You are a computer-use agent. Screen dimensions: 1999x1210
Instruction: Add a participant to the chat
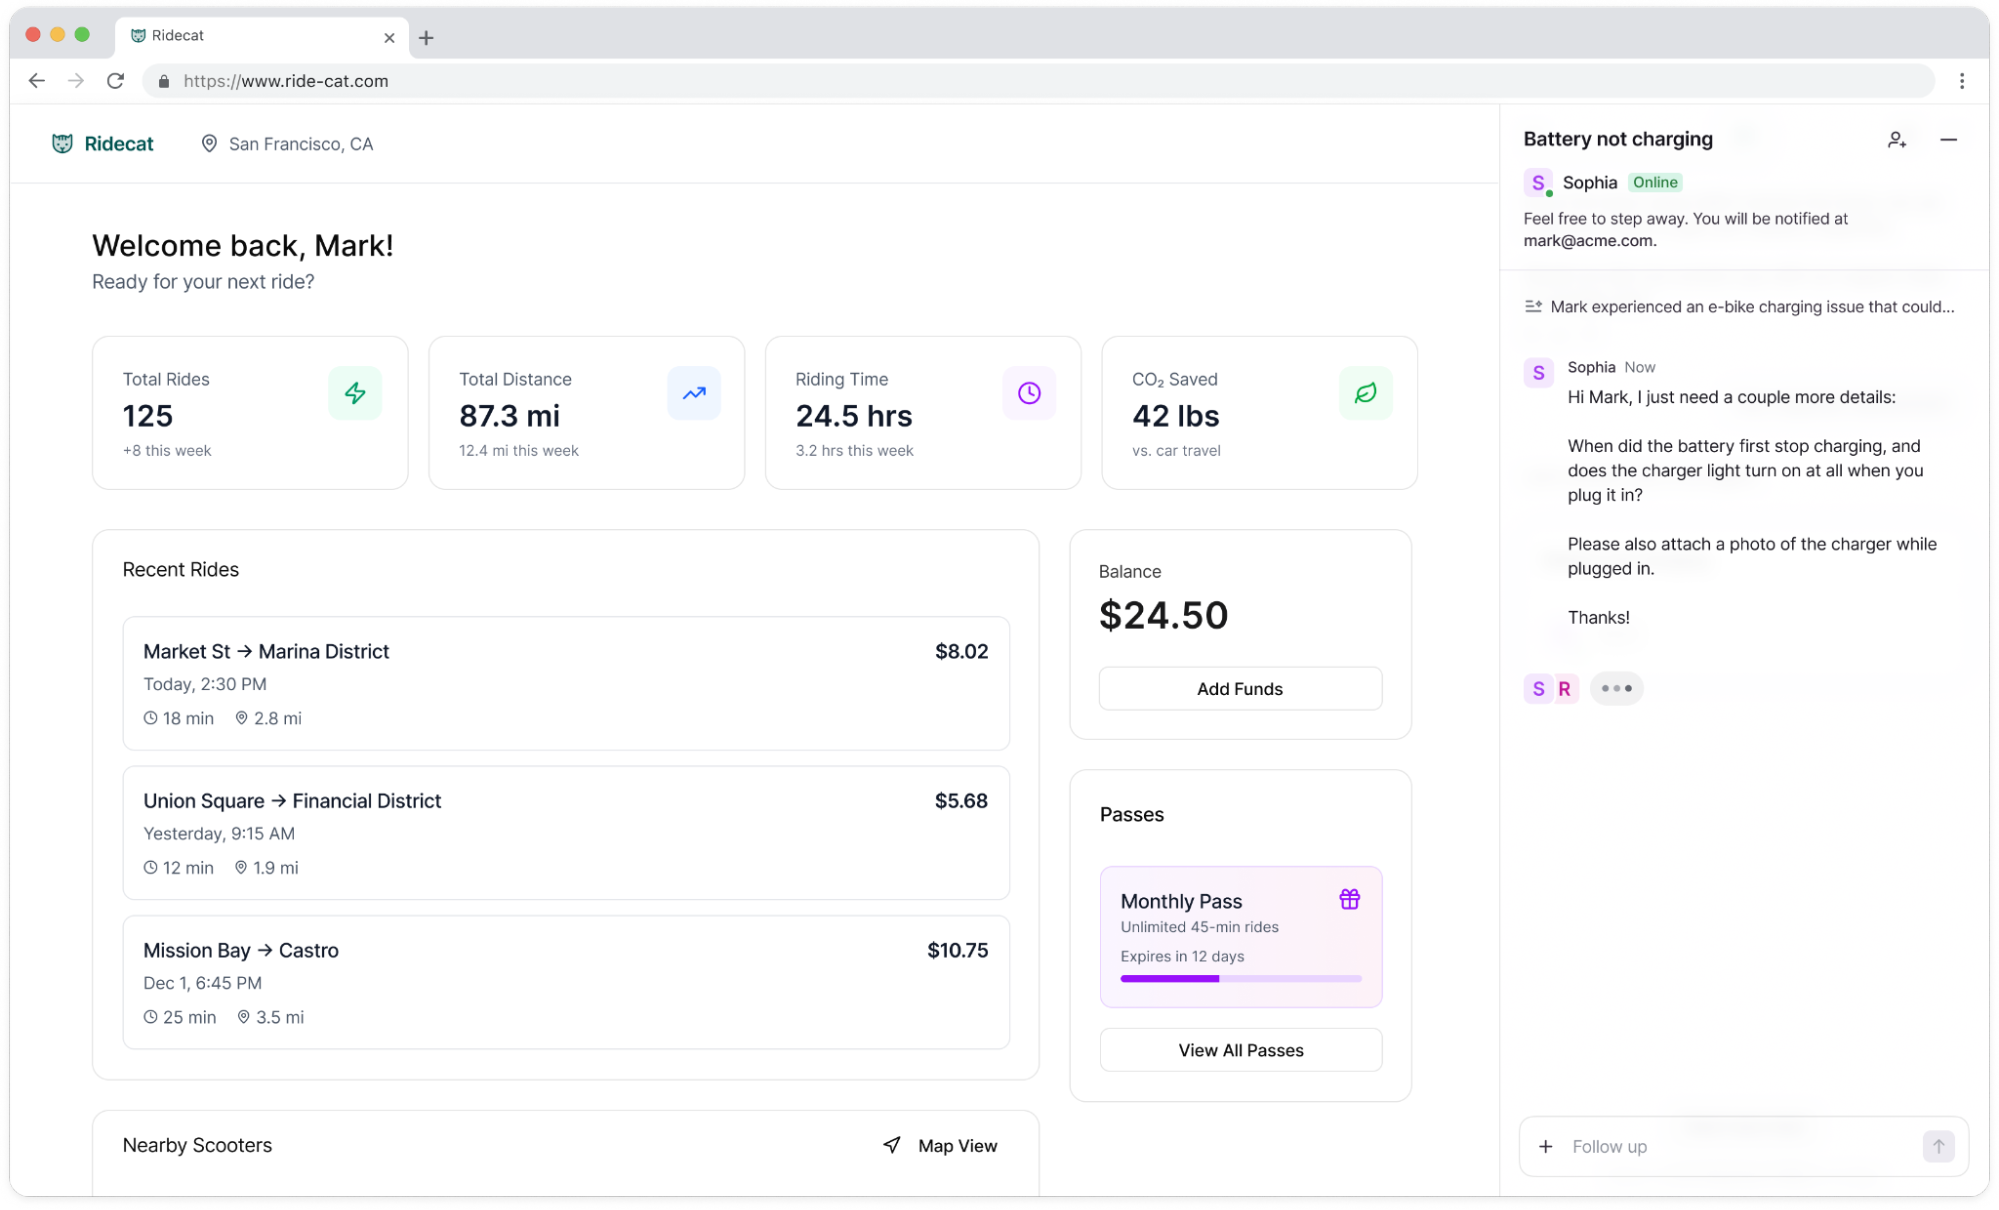1896,140
